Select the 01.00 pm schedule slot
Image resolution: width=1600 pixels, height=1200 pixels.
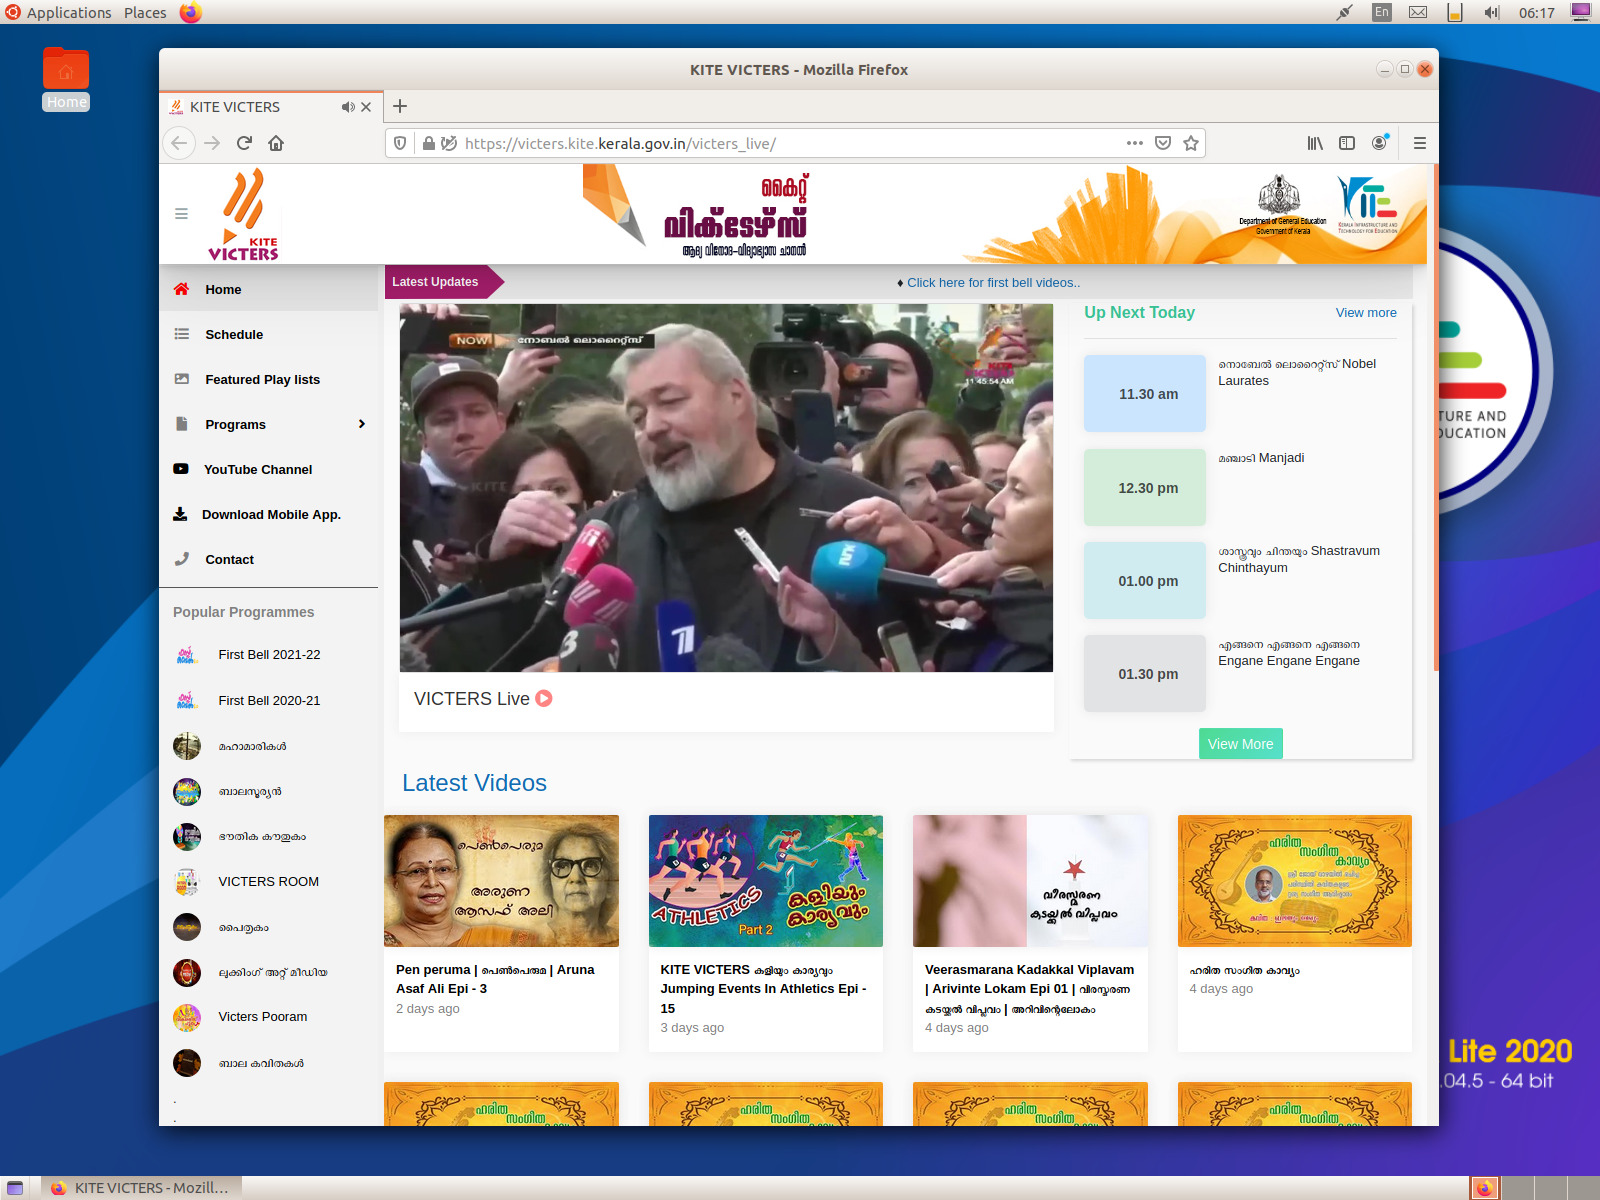point(1145,580)
